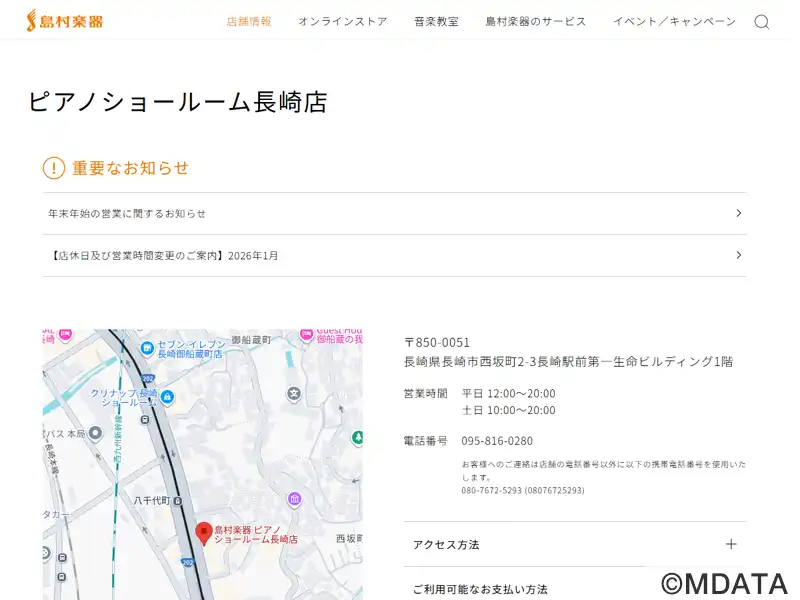Click the Shimamura Gakki logo

[65, 21]
